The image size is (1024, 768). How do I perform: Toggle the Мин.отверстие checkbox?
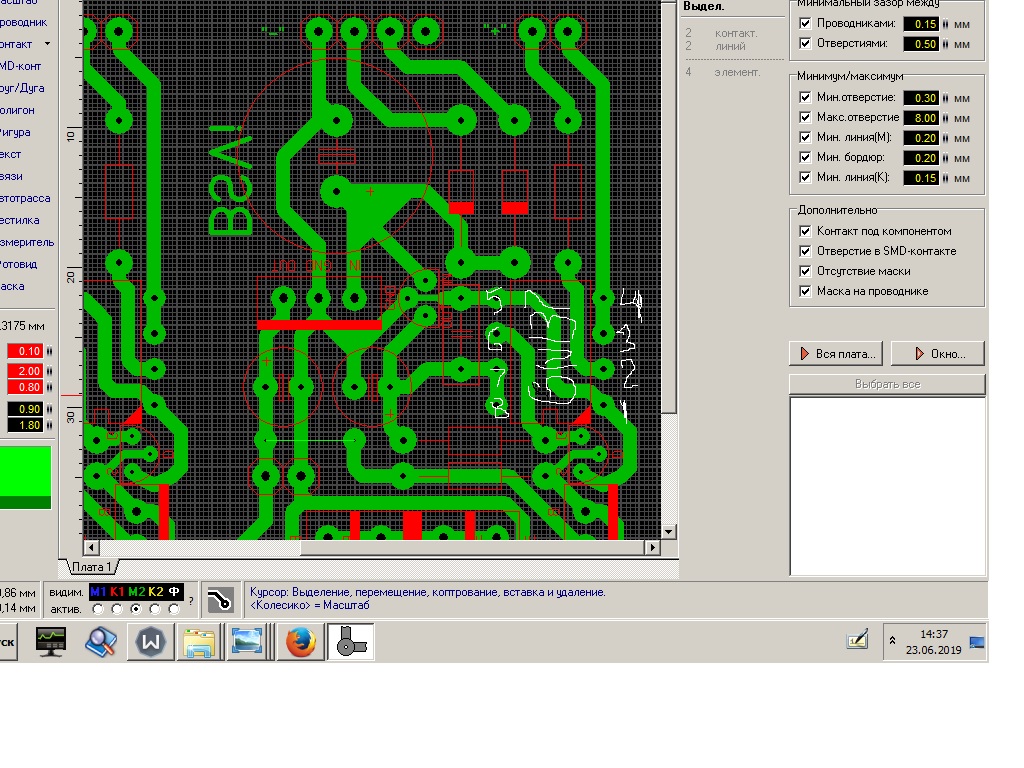point(805,97)
